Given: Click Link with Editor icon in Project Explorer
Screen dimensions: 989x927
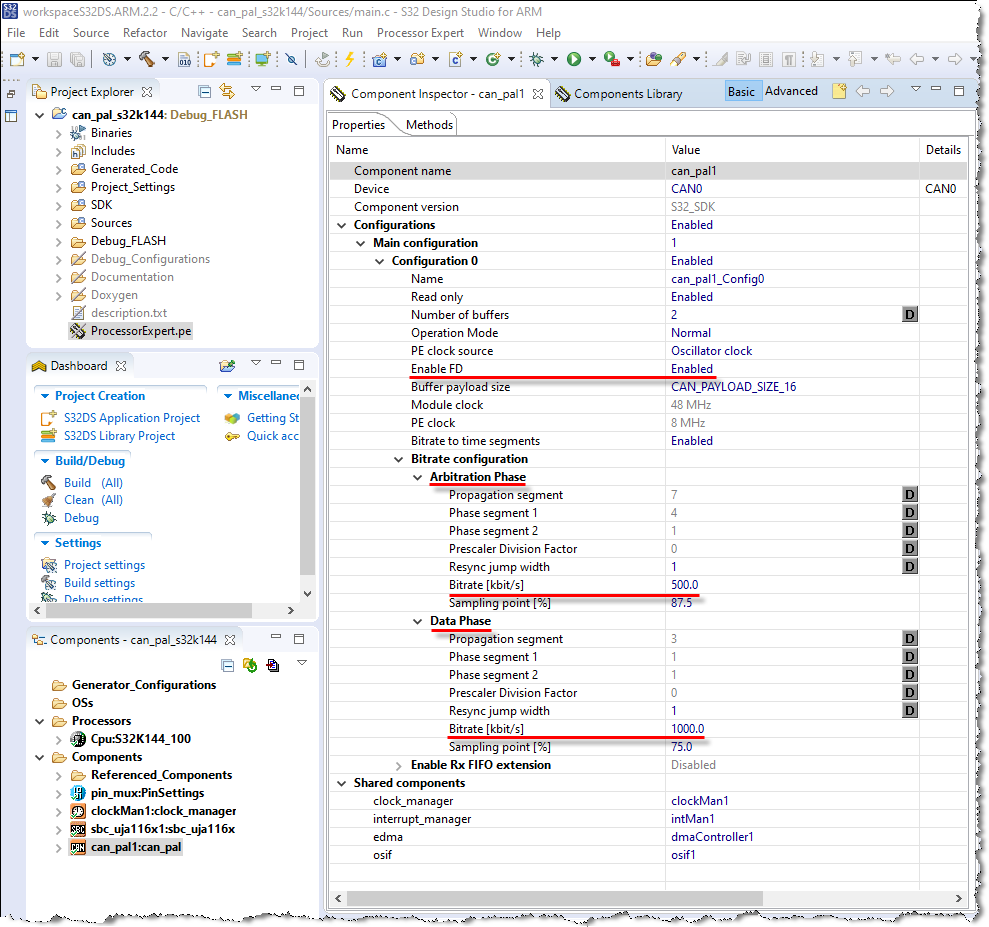Looking at the screenshot, I should (x=227, y=91).
